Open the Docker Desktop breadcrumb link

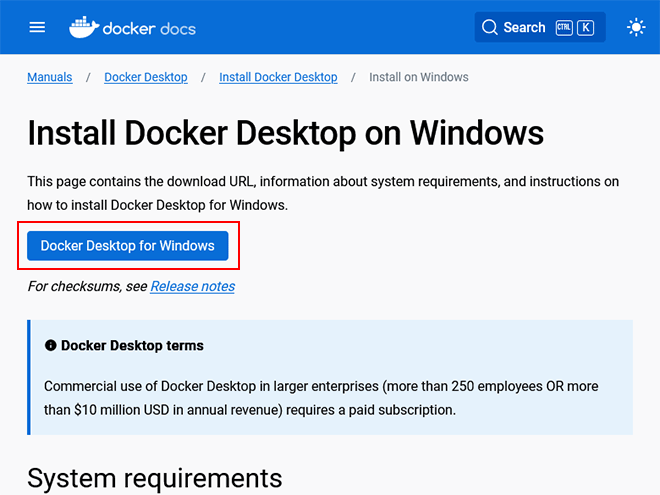tap(146, 77)
